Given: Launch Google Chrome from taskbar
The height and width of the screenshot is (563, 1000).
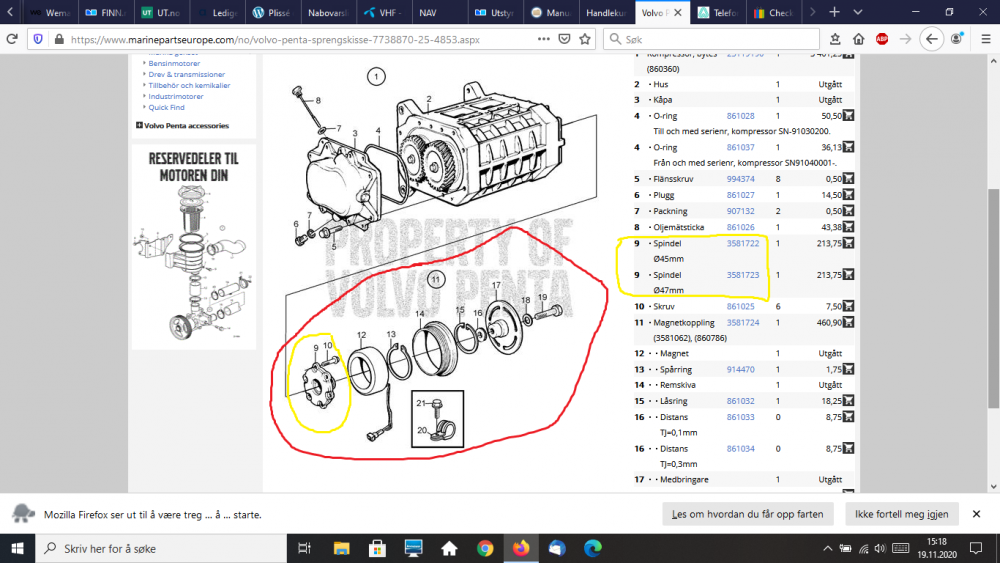Looking at the screenshot, I should pyautogui.click(x=485, y=548).
